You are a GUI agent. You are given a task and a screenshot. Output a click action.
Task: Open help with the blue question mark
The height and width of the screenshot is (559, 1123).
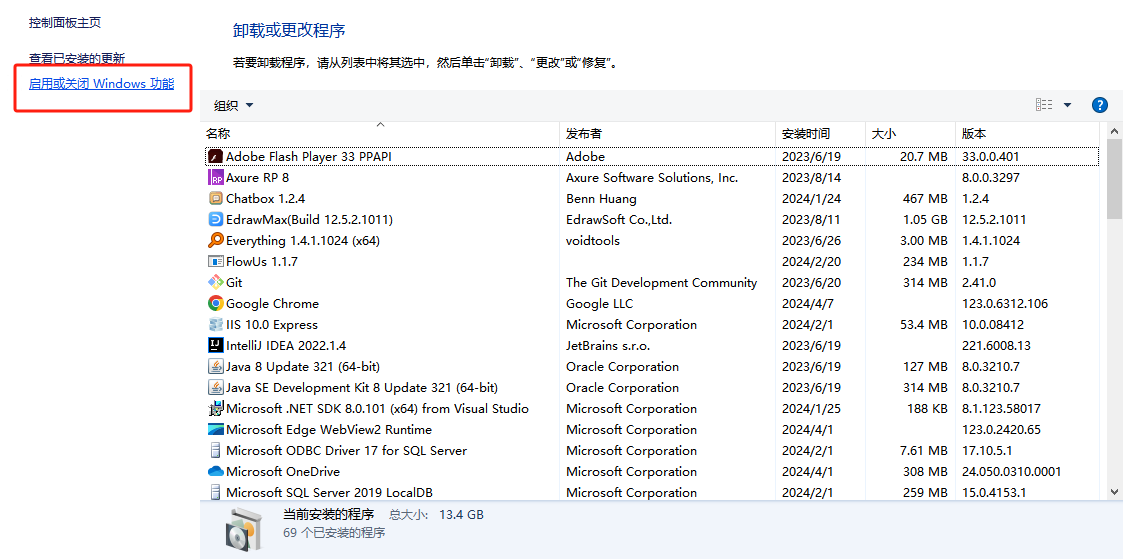1099,105
